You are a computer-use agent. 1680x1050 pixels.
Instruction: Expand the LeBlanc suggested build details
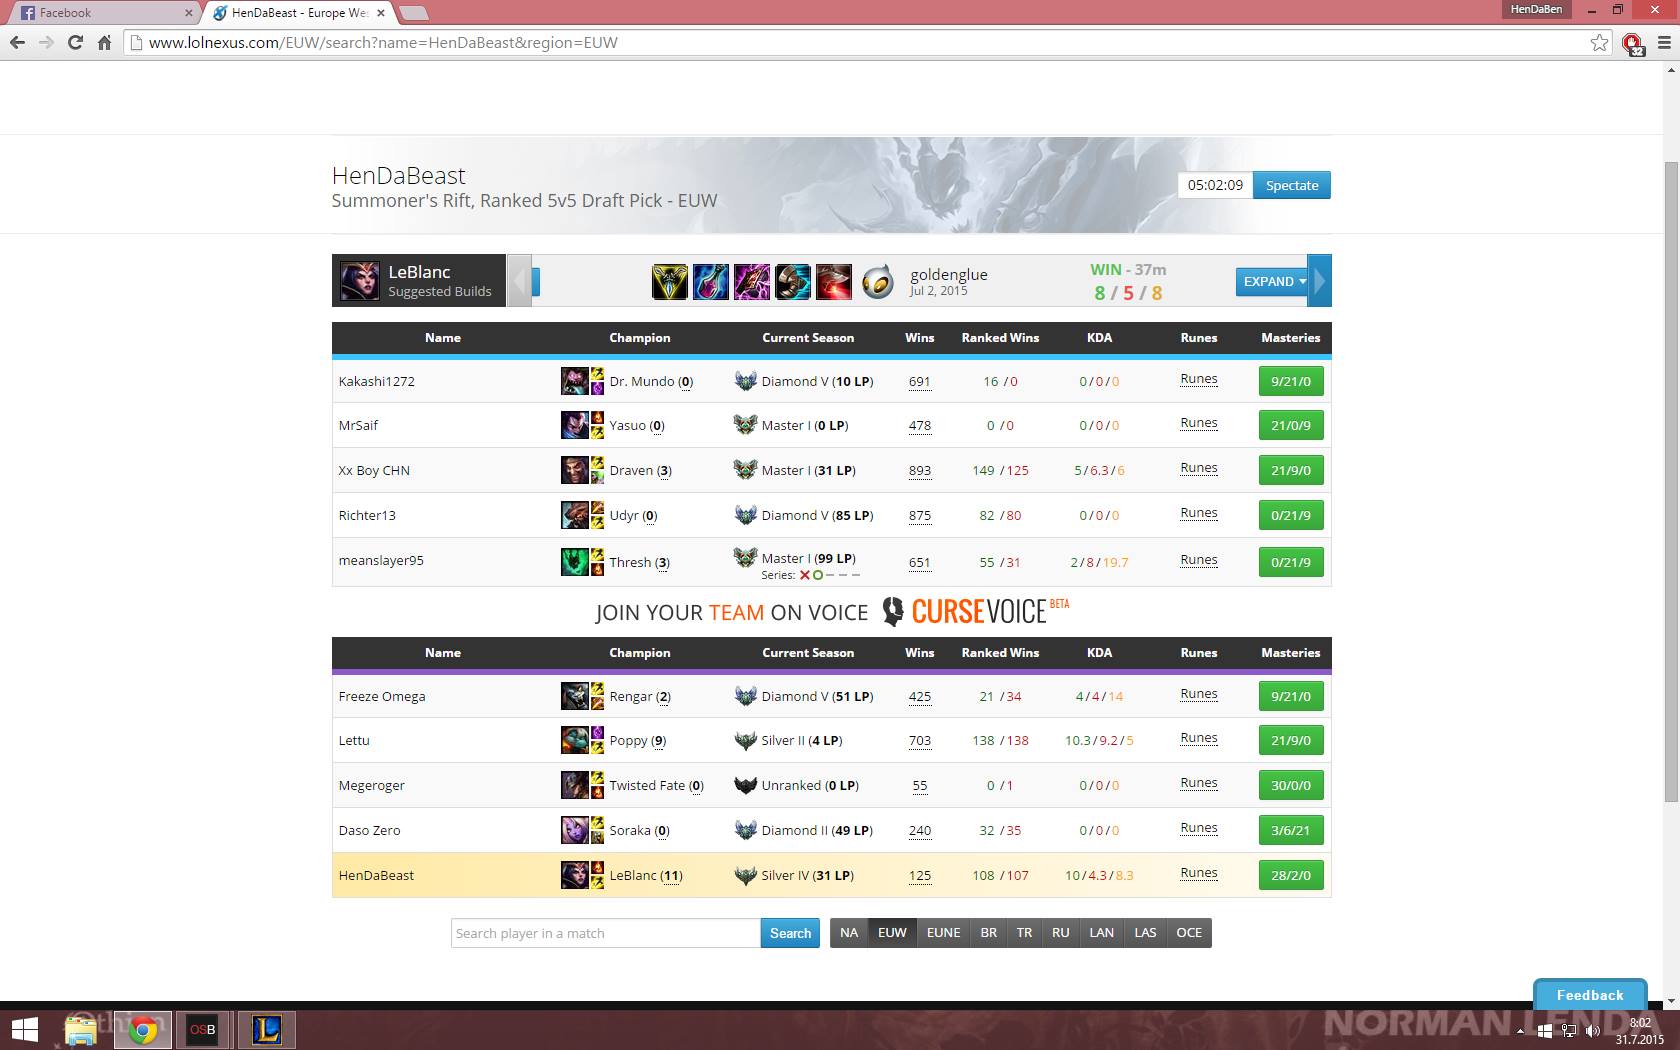tap(1271, 282)
